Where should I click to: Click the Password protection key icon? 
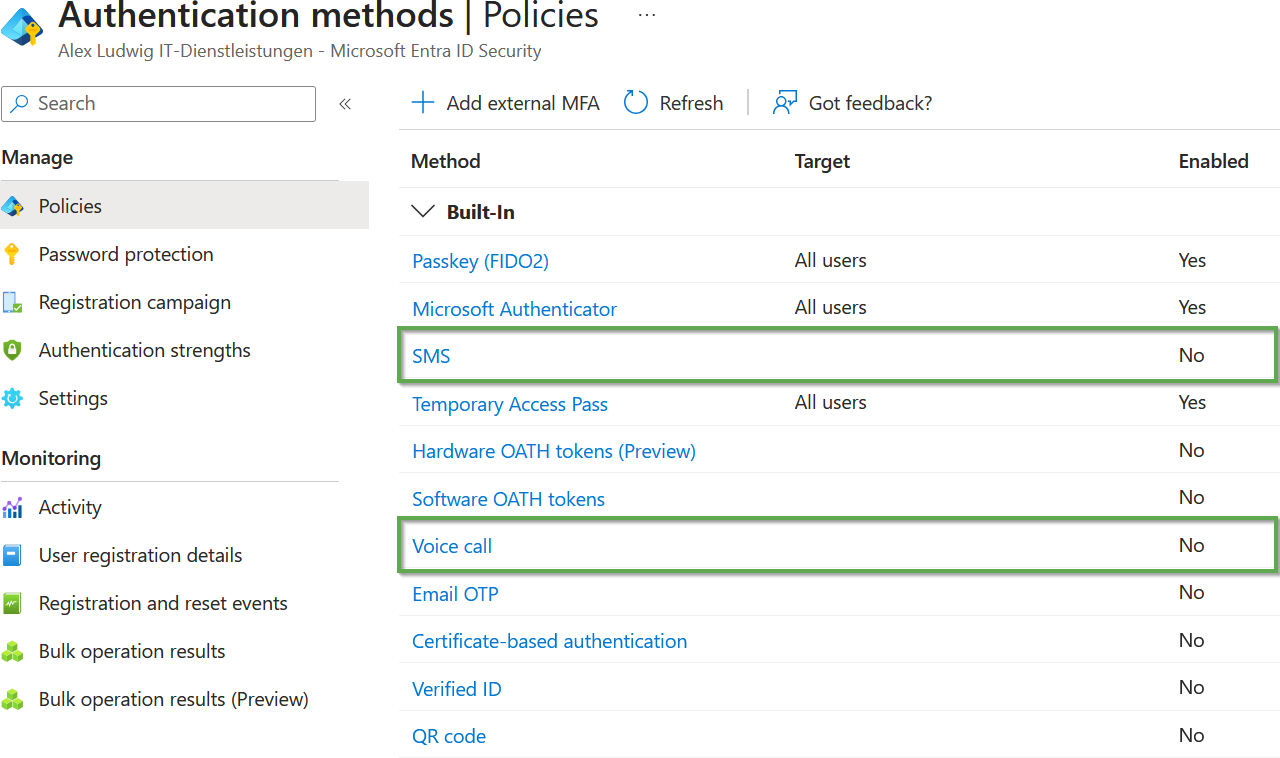coord(12,255)
